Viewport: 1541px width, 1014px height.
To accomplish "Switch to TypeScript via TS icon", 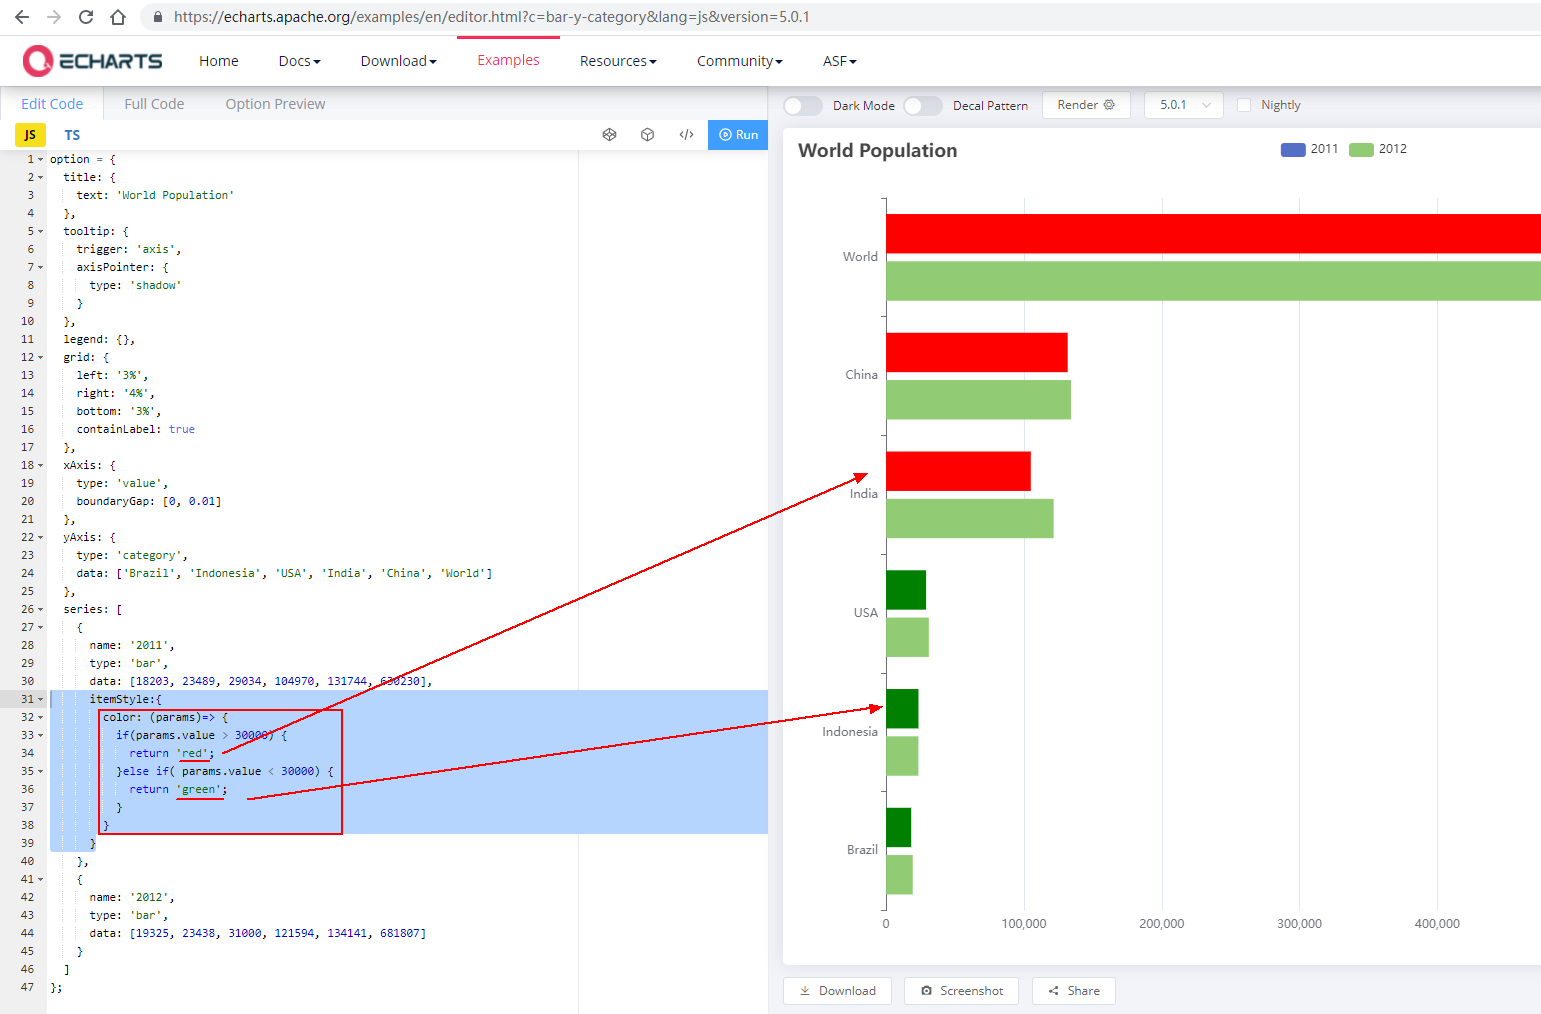I will click(71, 134).
